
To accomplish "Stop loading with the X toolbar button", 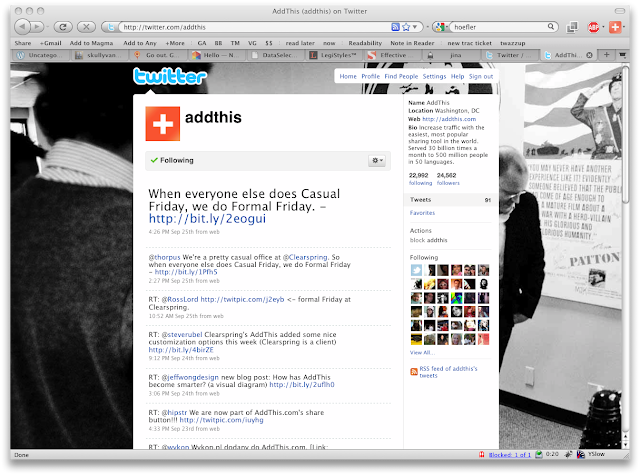I will point(86,27).
